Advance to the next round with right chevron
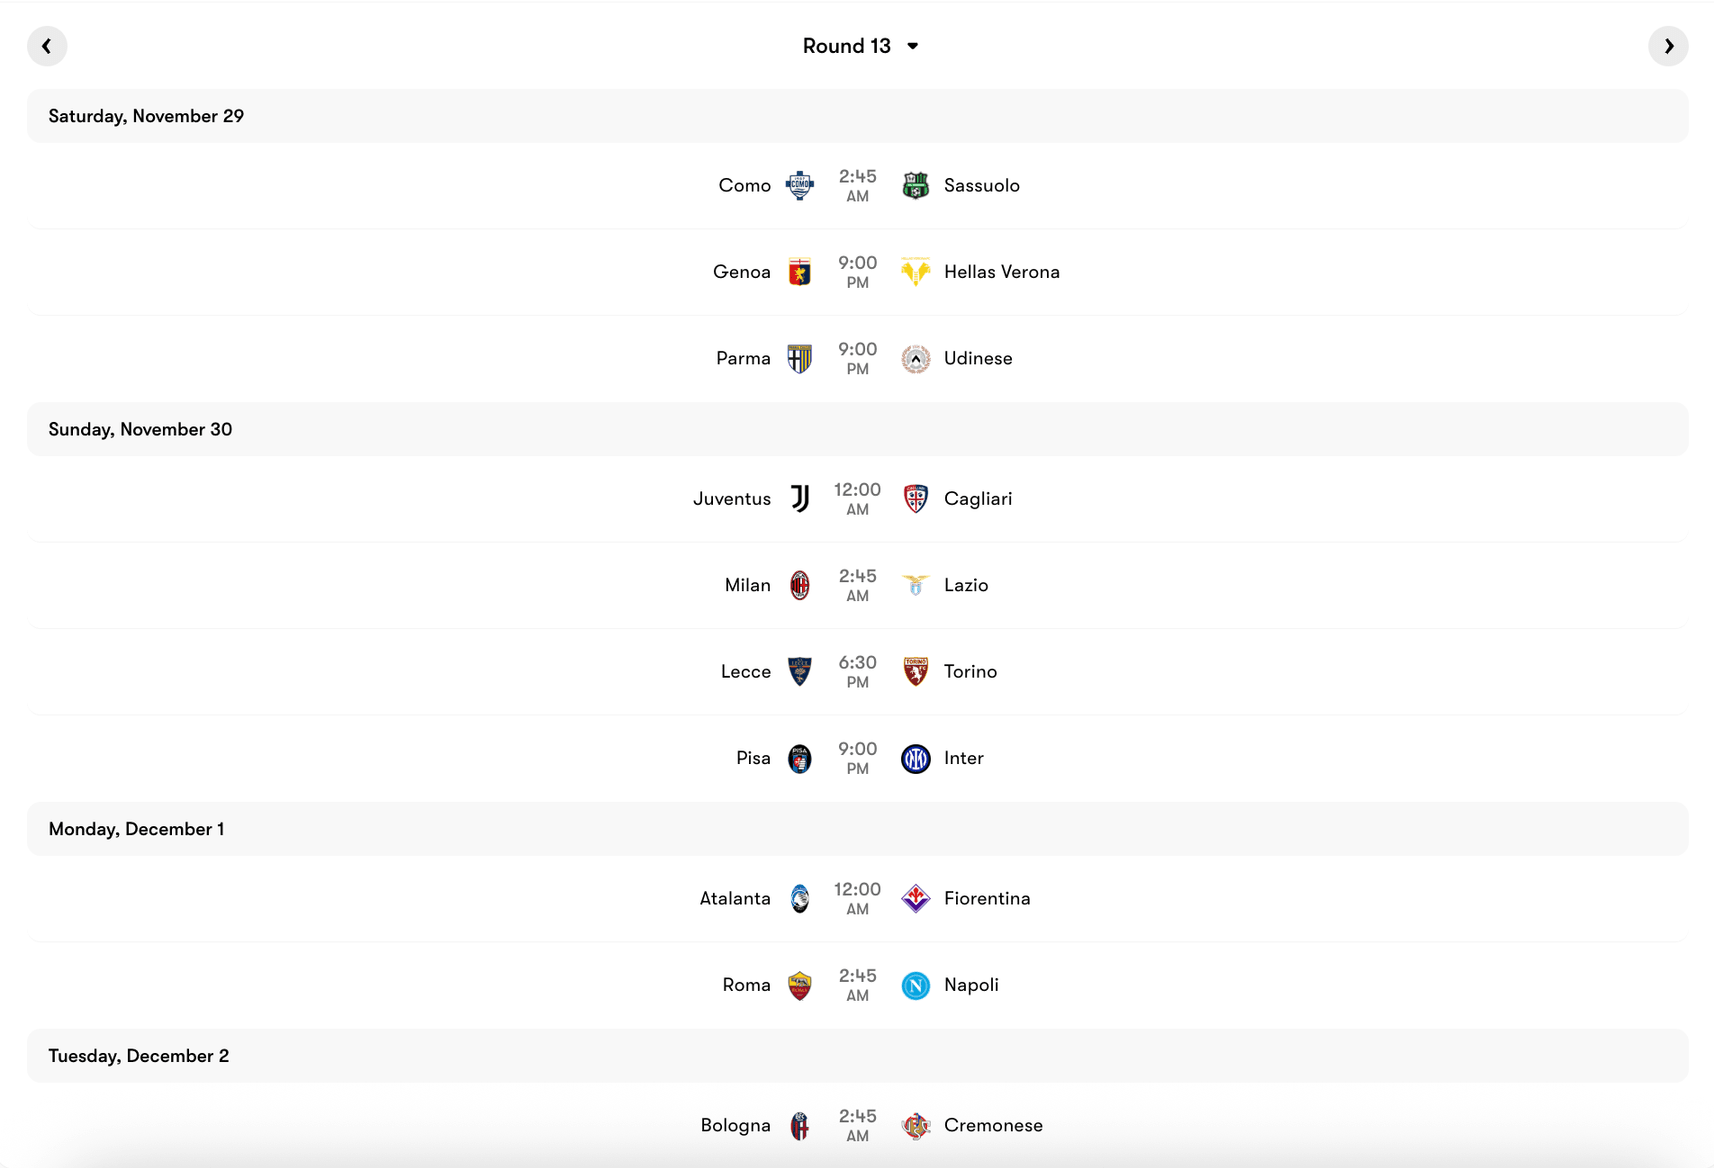Image resolution: width=1714 pixels, height=1168 pixels. pos(1668,45)
